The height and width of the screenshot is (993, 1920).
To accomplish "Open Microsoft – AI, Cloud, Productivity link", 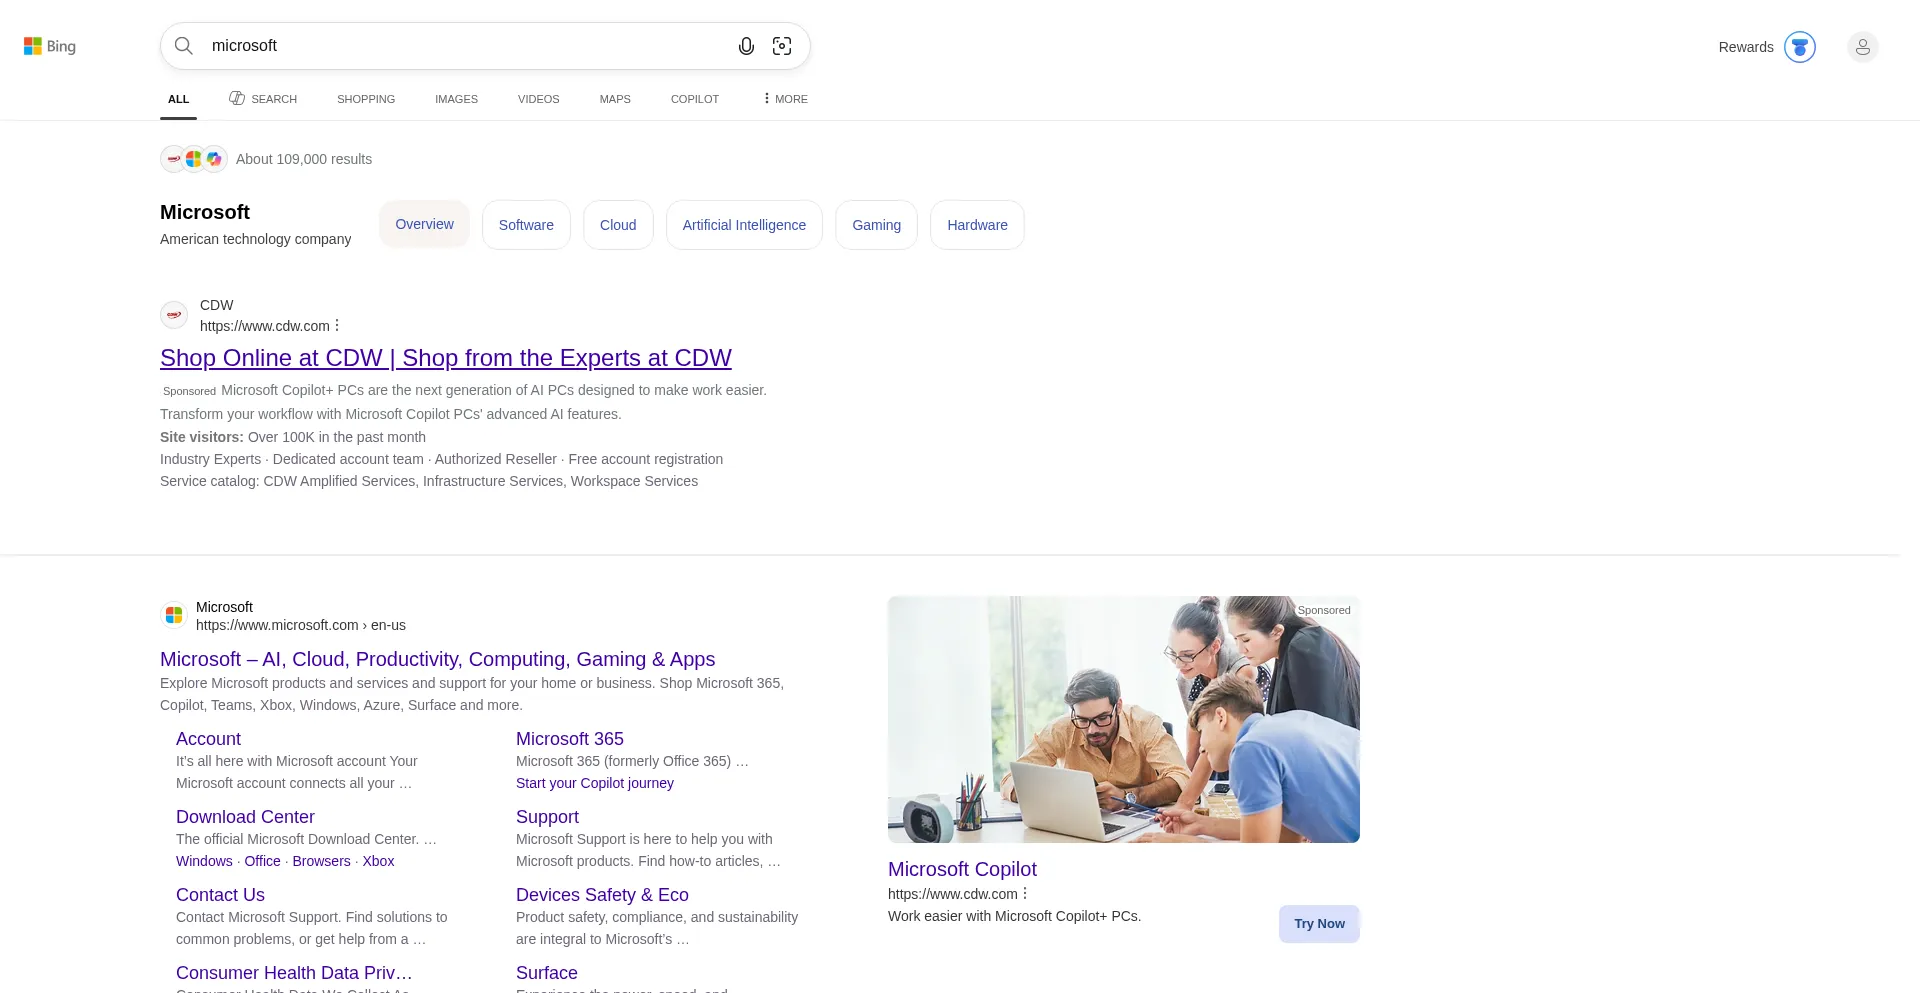I will tap(437, 659).
